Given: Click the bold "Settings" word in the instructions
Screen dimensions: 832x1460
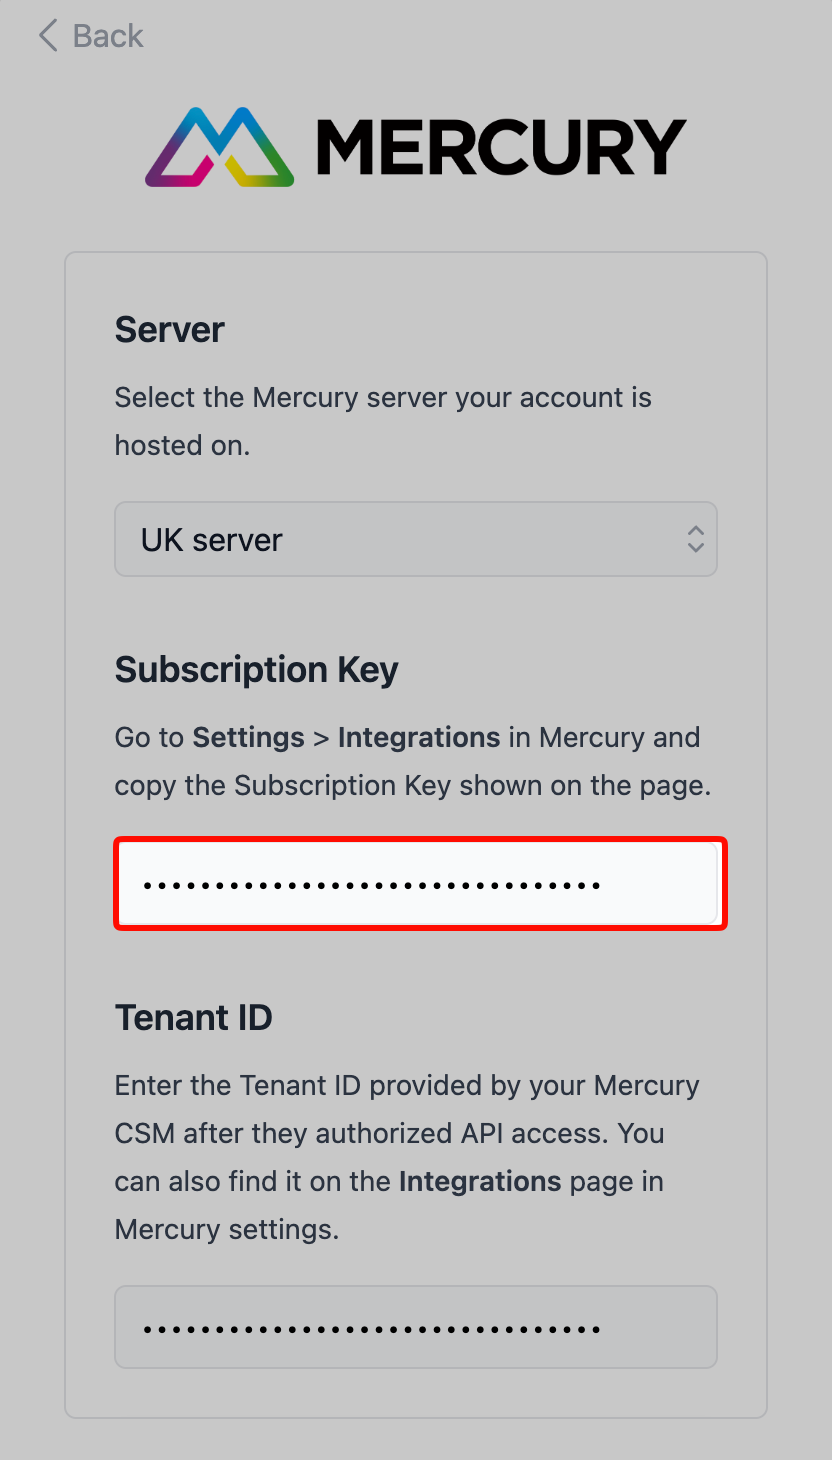Looking at the screenshot, I should [248, 738].
